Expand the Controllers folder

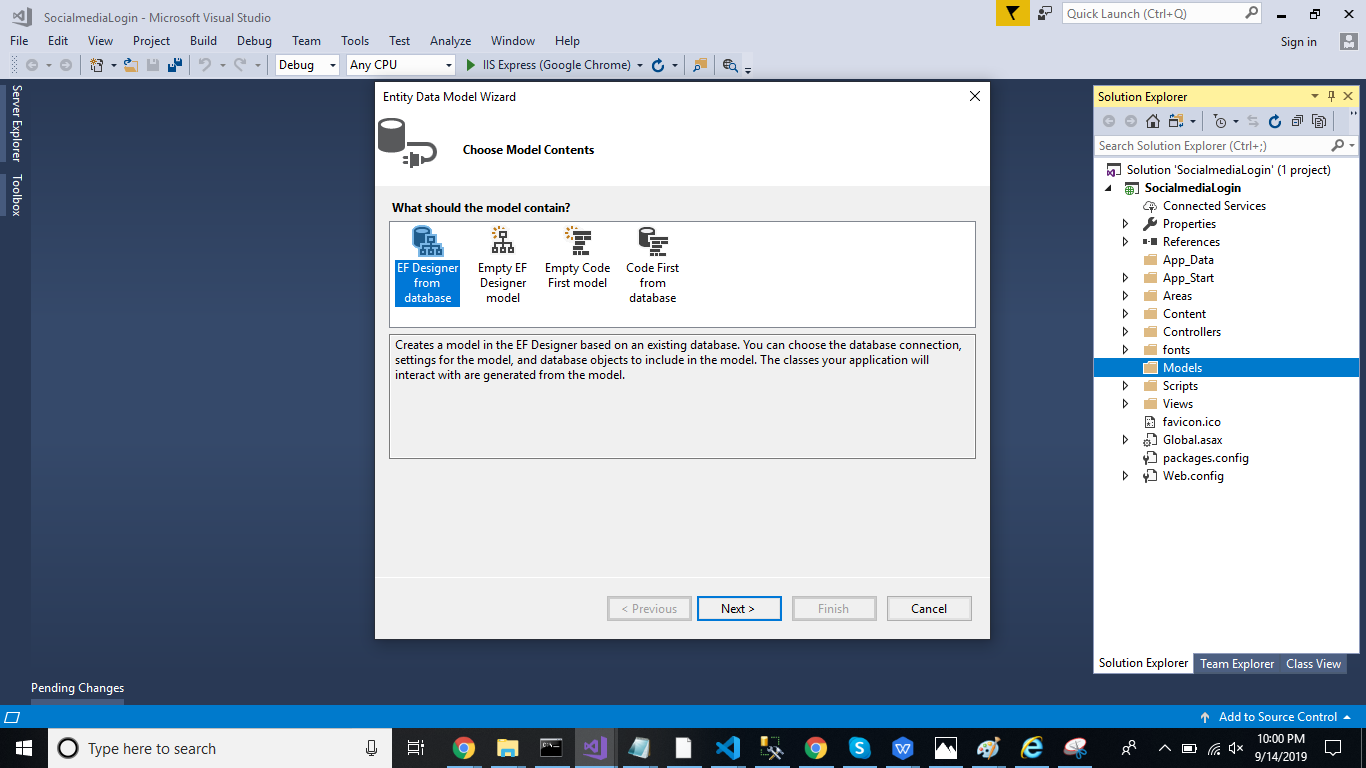pos(1126,332)
